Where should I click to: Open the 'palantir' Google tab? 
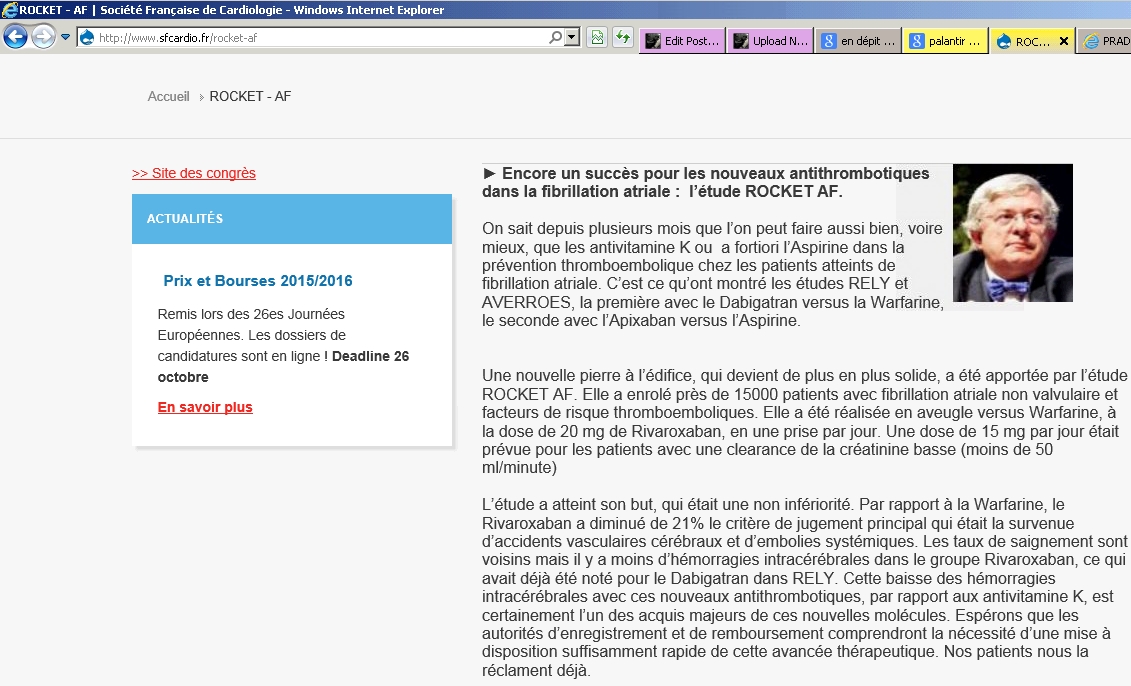(945, 41)
